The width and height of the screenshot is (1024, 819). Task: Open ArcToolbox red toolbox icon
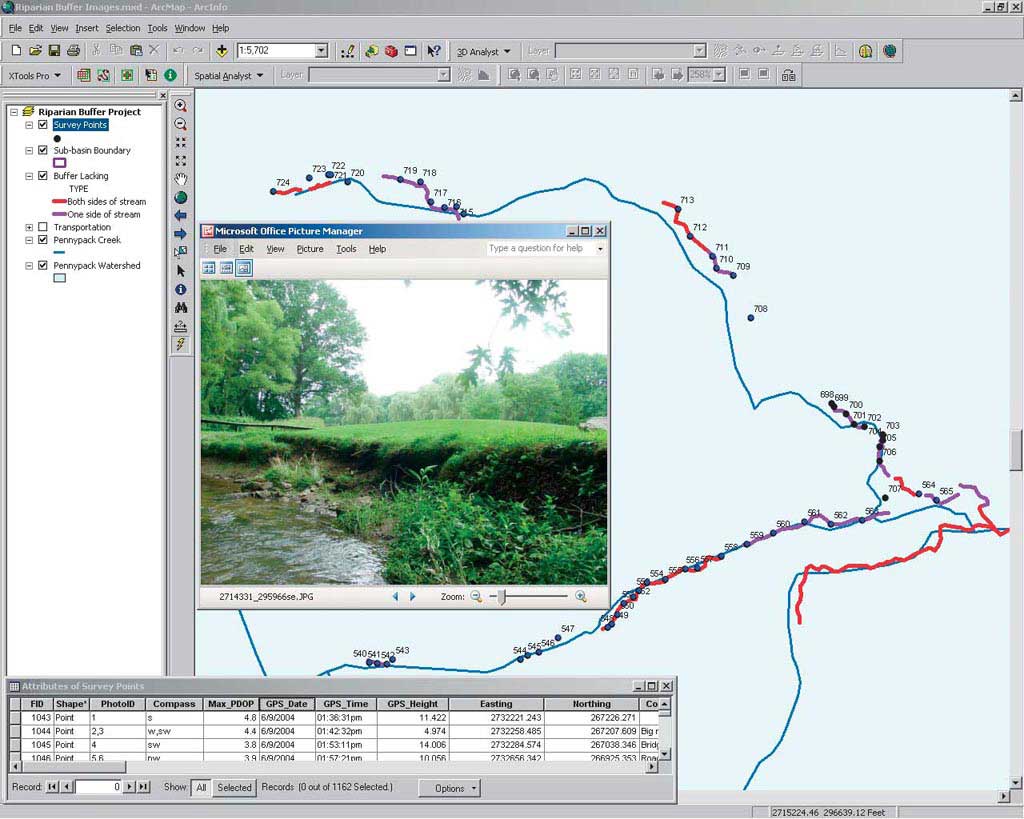391,51
